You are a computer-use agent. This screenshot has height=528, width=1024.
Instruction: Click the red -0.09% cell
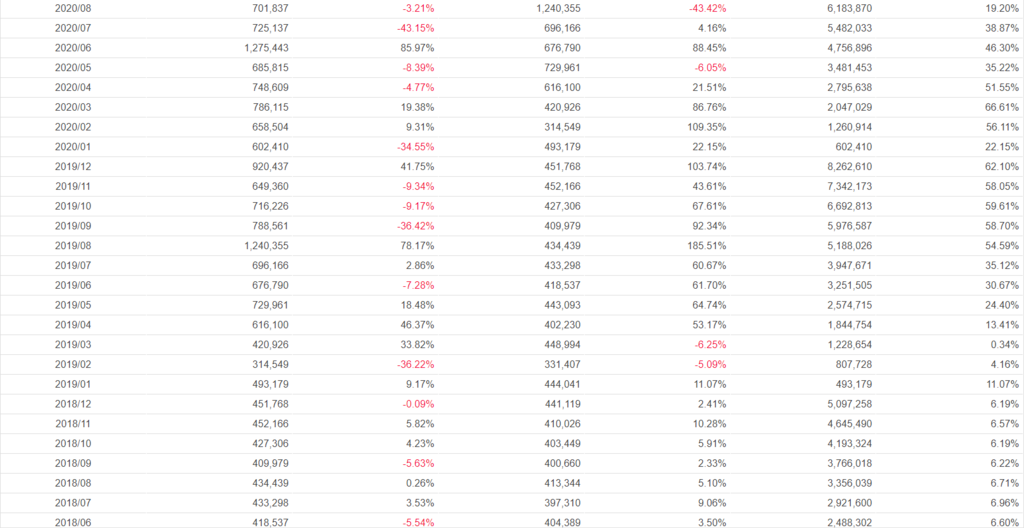click(416, 404)
